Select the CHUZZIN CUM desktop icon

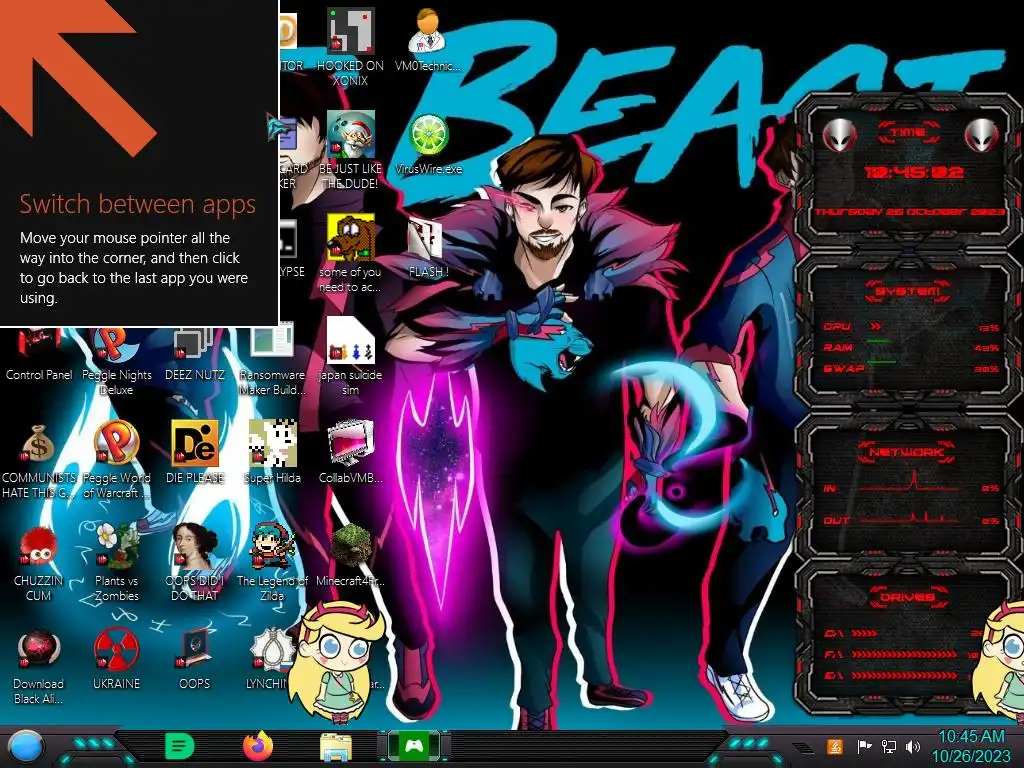[x=39, y=562]
